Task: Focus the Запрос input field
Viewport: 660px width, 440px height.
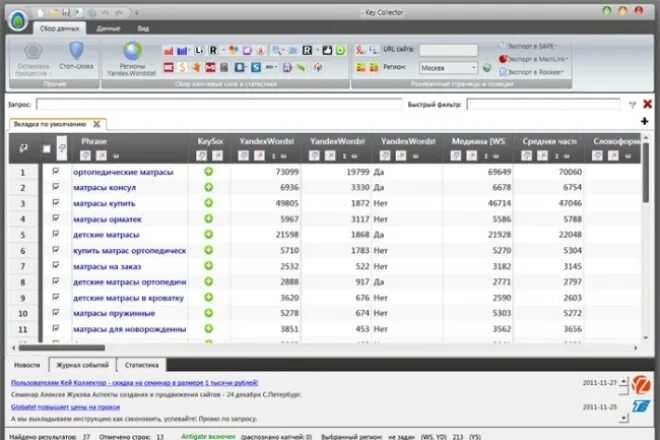Action: (219, 104)
